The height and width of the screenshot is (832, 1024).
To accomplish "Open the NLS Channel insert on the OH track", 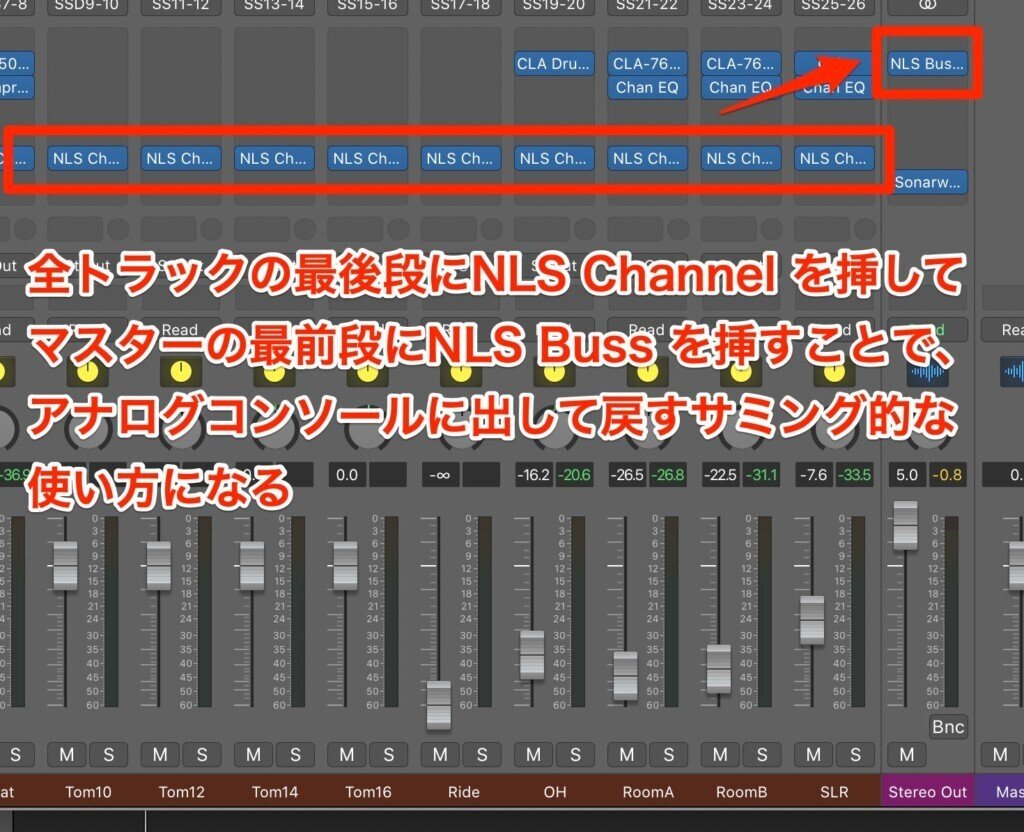I will tap(553, 157).
